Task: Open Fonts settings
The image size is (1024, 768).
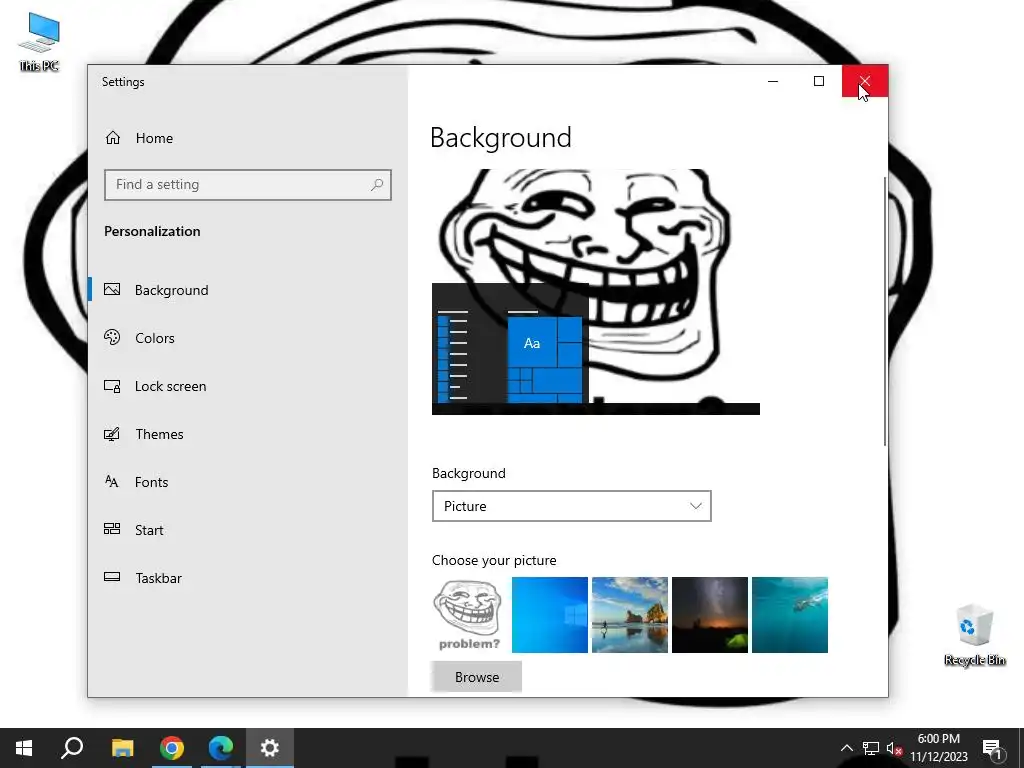Action: coord(152,482)
